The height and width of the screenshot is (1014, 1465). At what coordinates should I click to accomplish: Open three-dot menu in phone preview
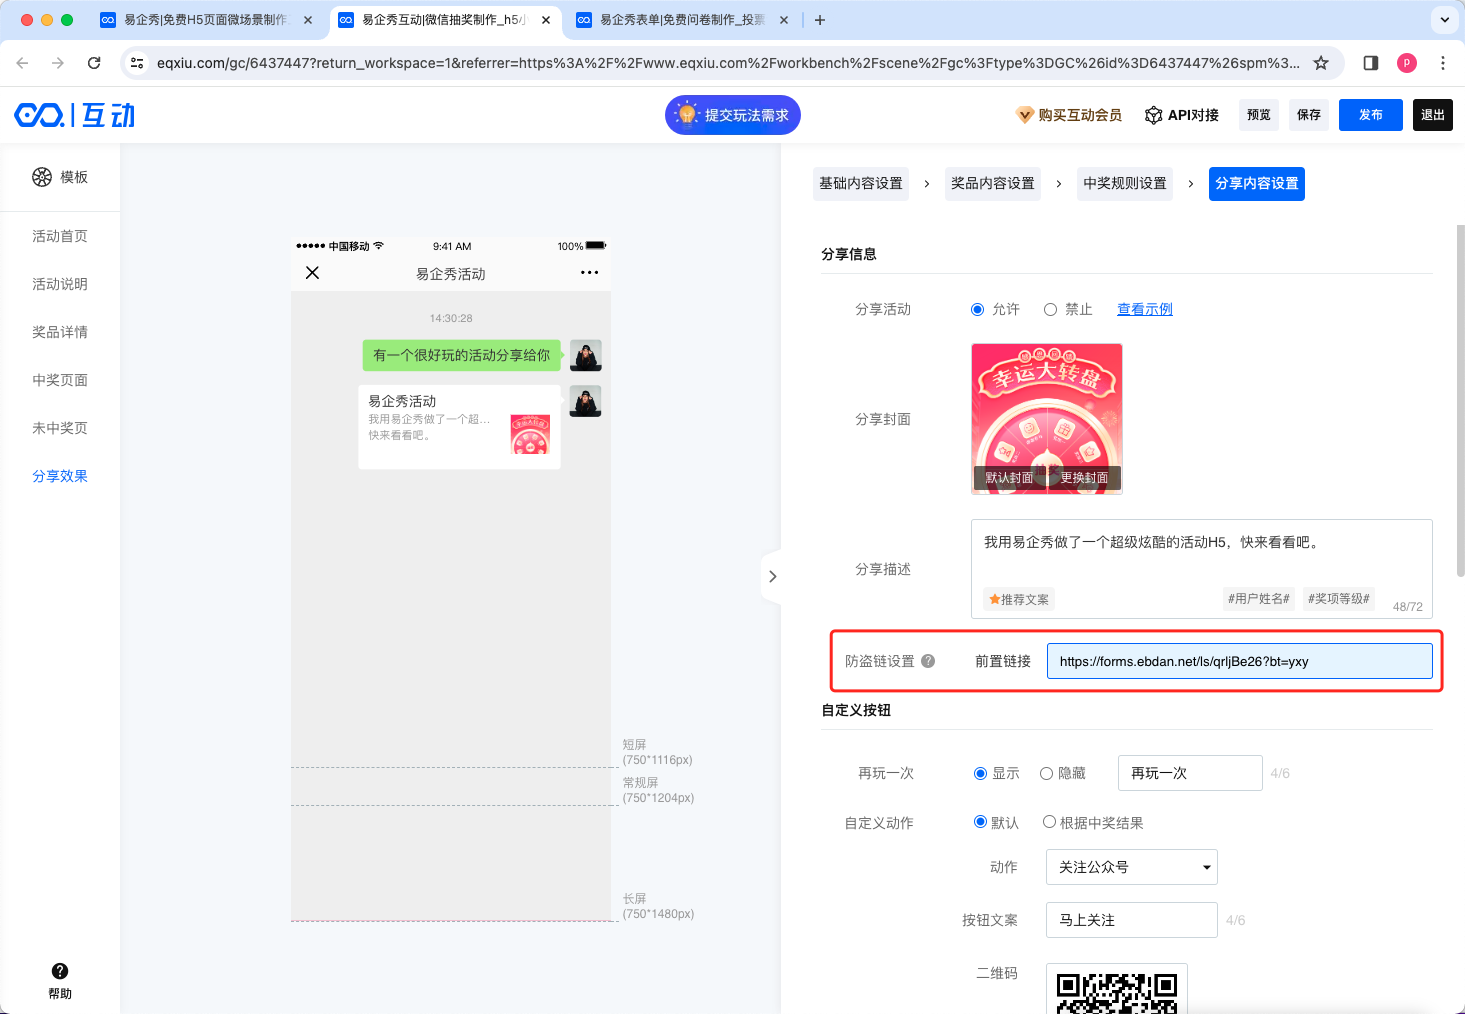click(x=589, y=273)
